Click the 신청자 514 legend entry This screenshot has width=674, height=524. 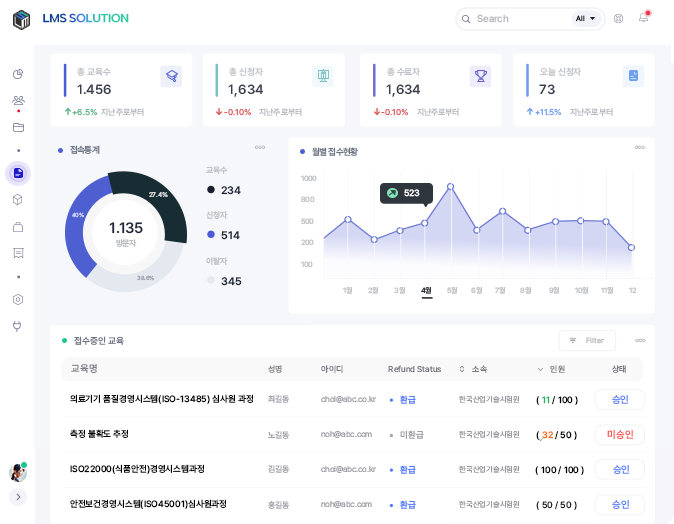pos(223,227)
